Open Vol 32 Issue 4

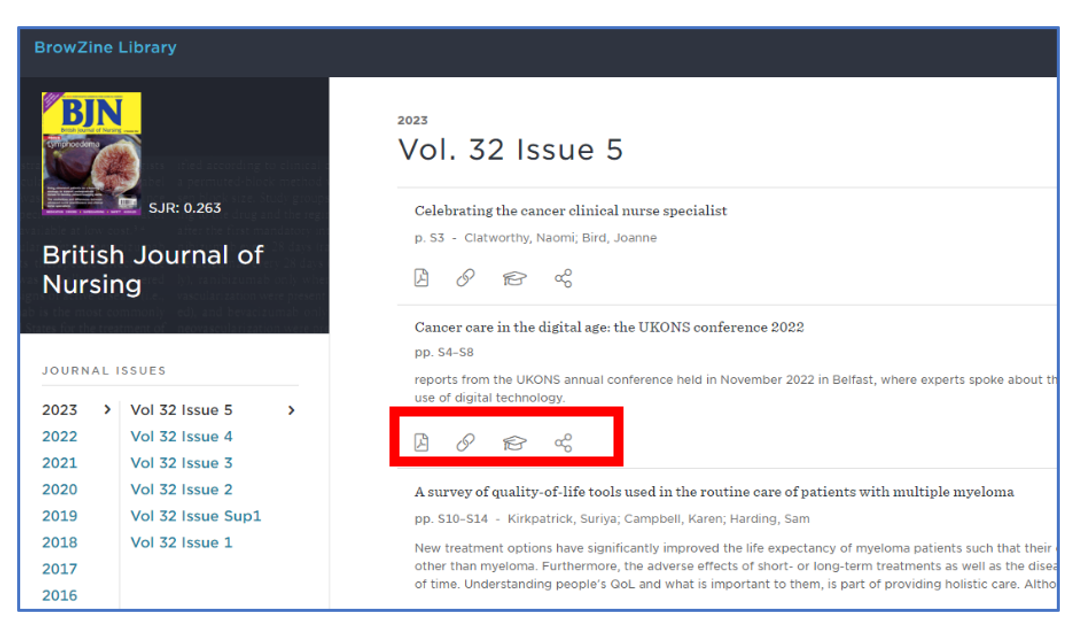tap(181, 436)
